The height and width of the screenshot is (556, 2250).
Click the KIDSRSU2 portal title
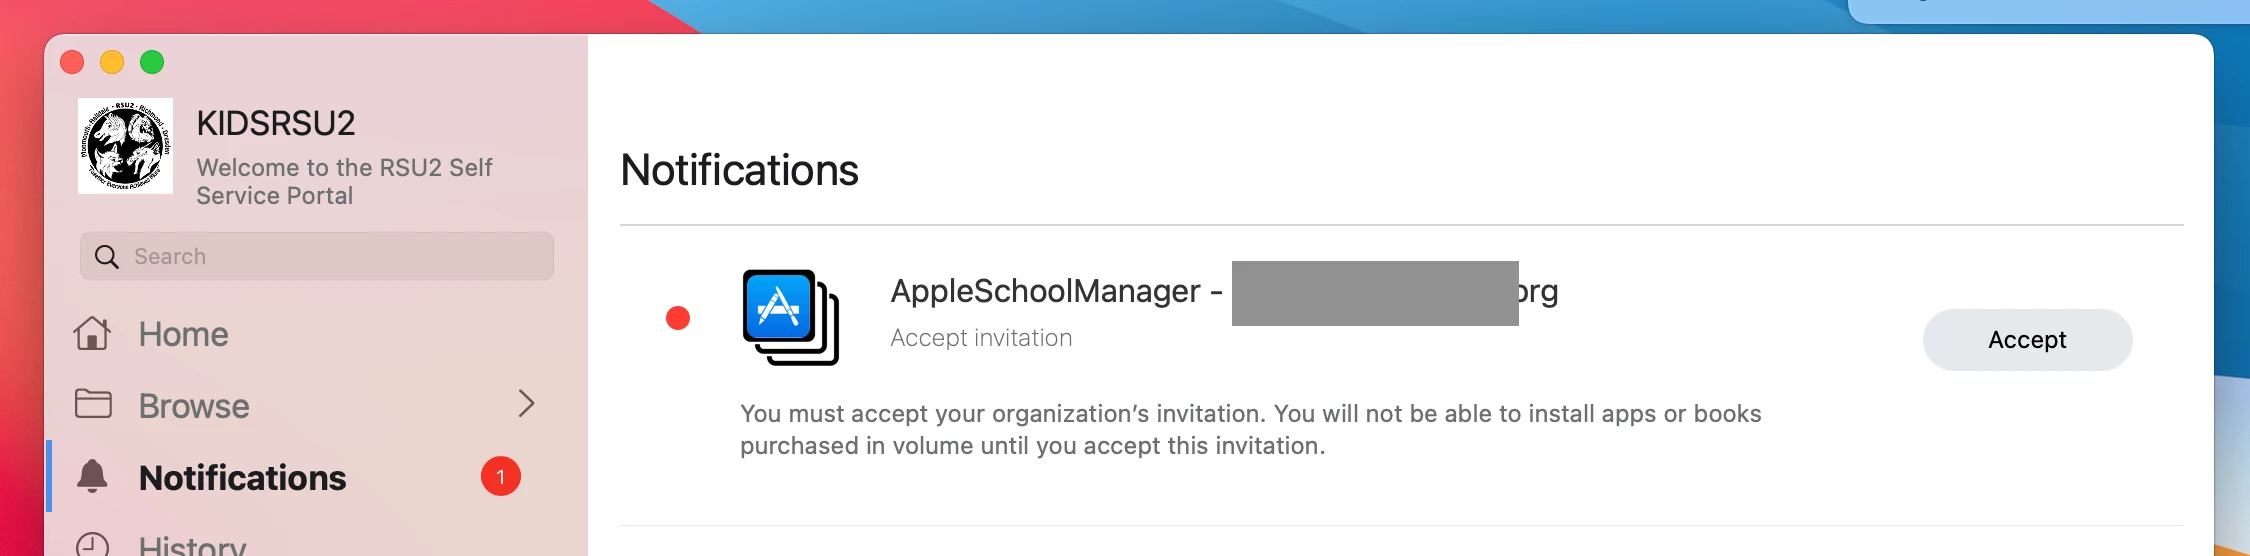(276, 123)
